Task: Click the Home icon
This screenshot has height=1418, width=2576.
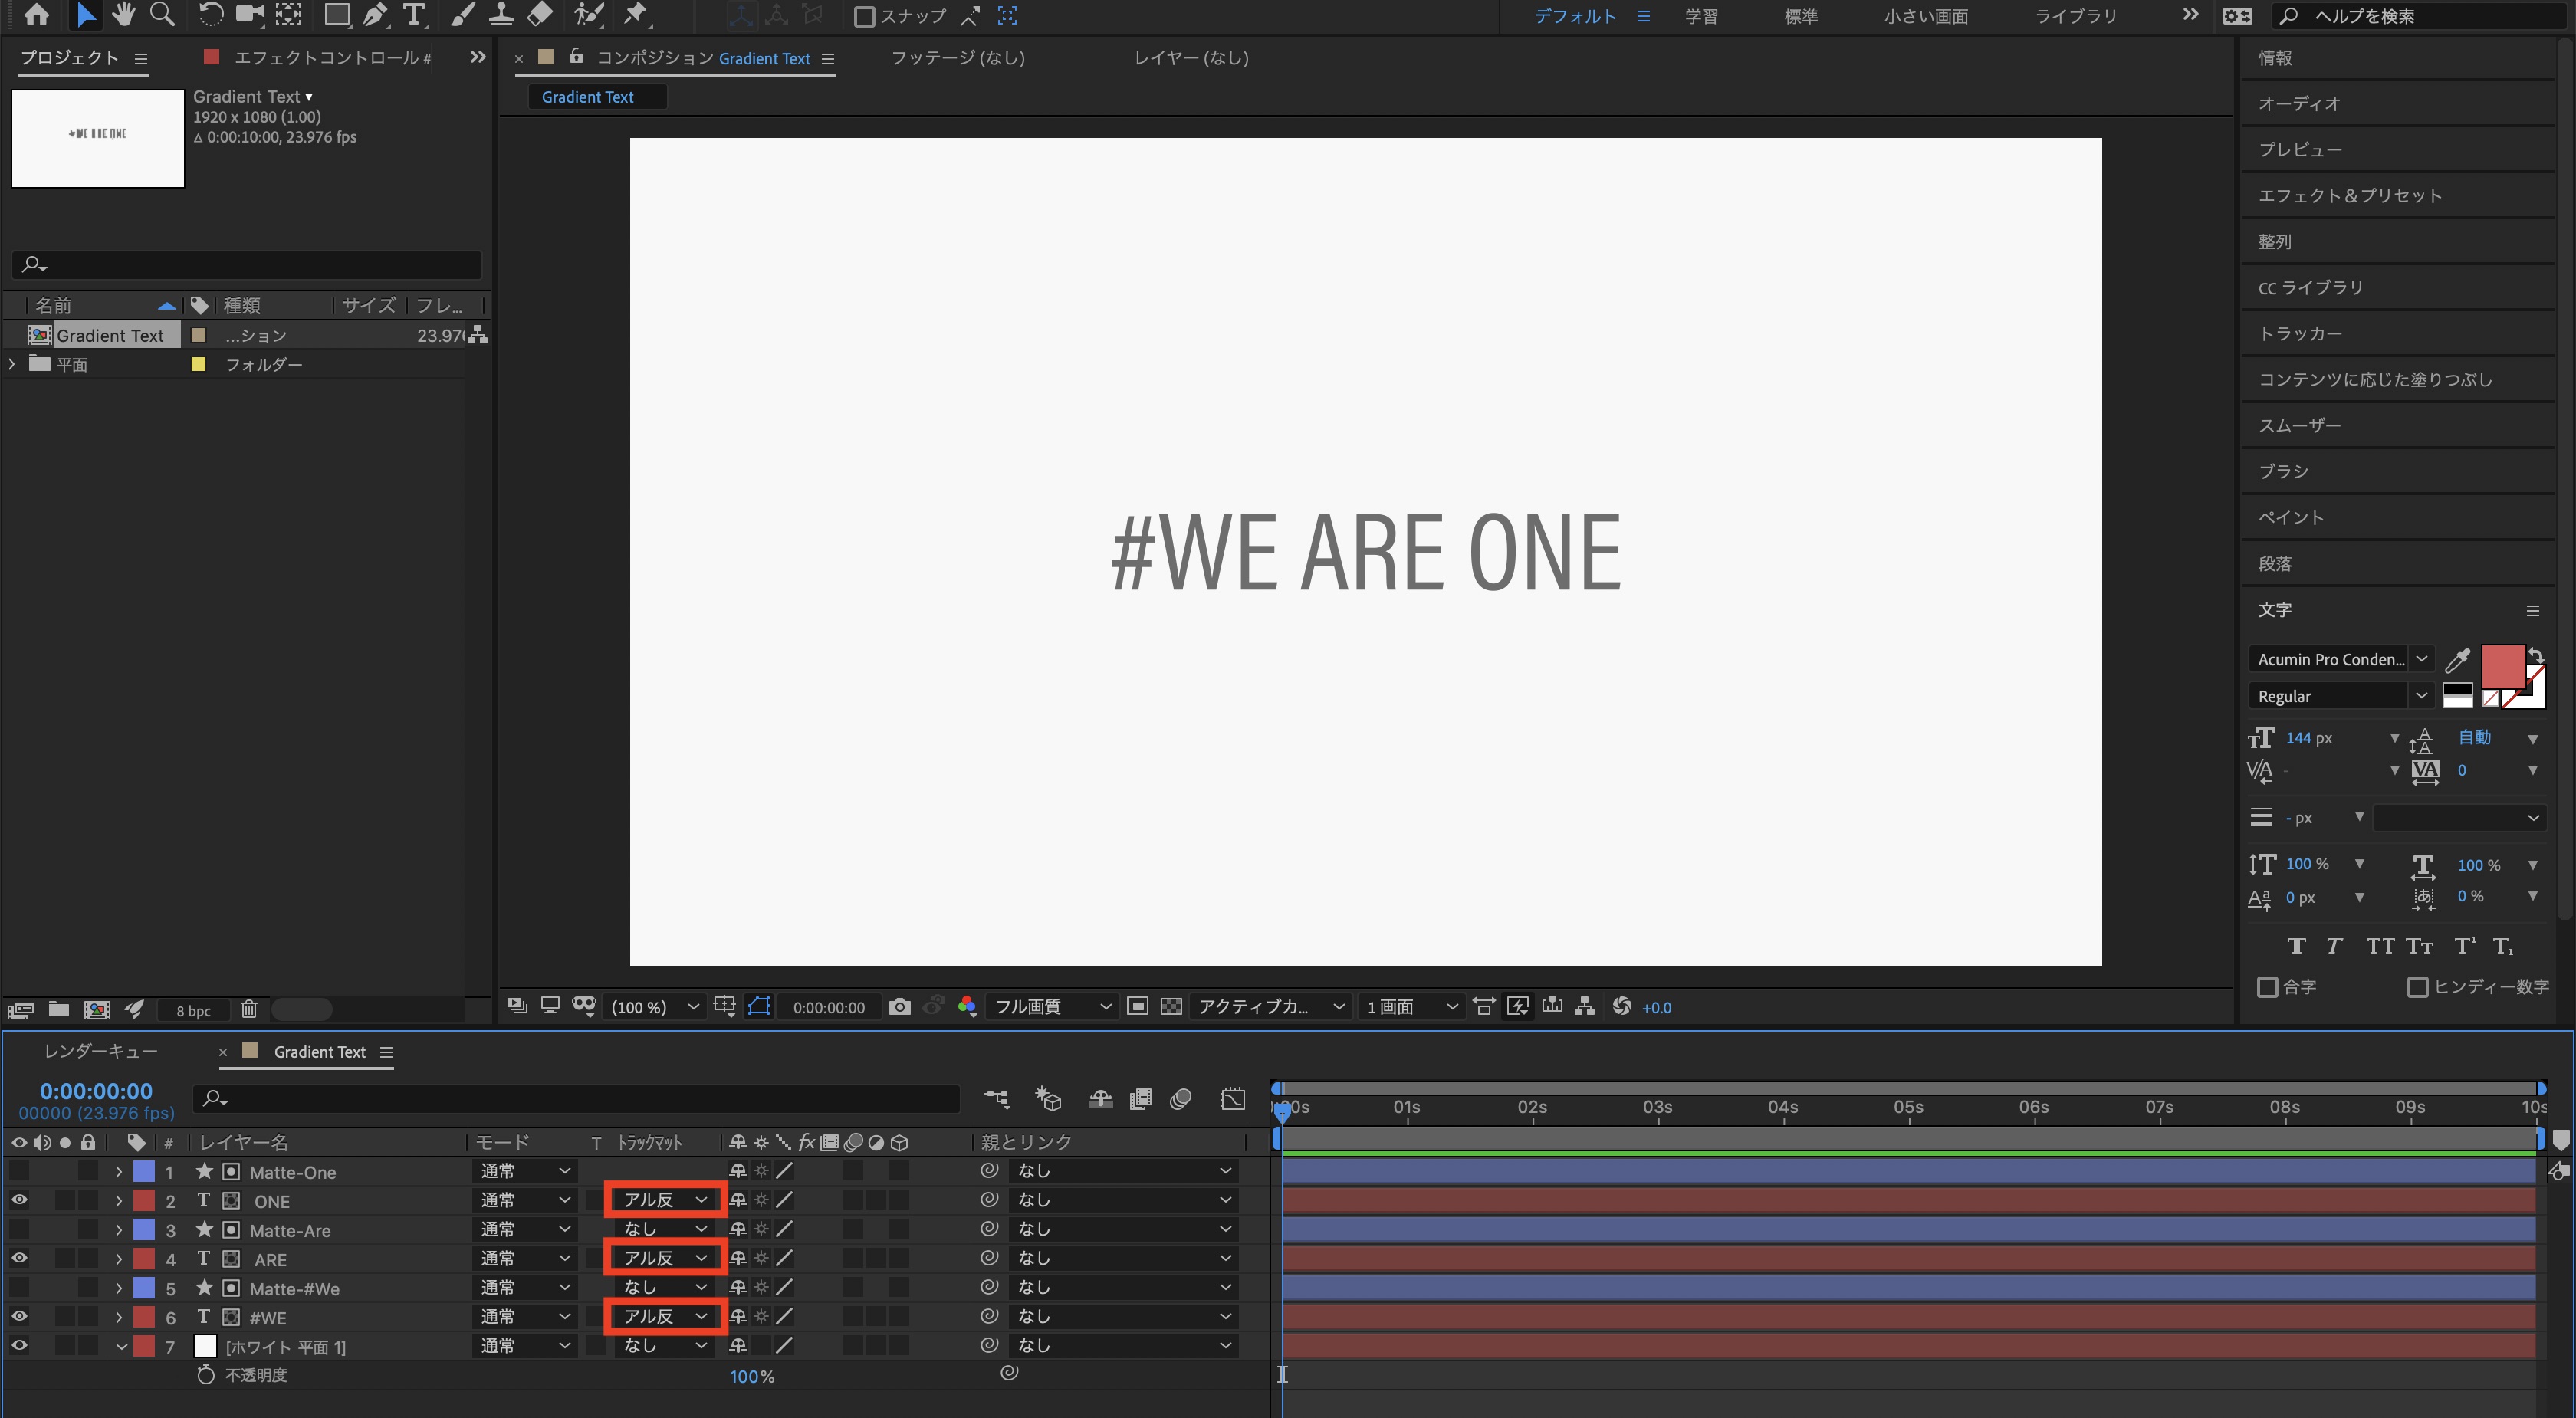Action: tap(36, 14)
